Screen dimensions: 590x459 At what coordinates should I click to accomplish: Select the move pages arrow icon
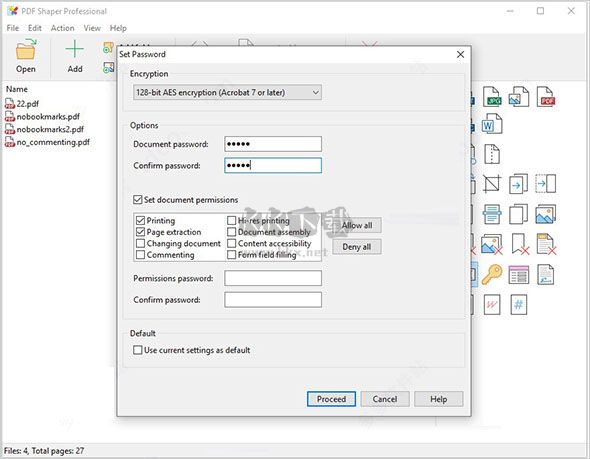(x=519, y=184)
